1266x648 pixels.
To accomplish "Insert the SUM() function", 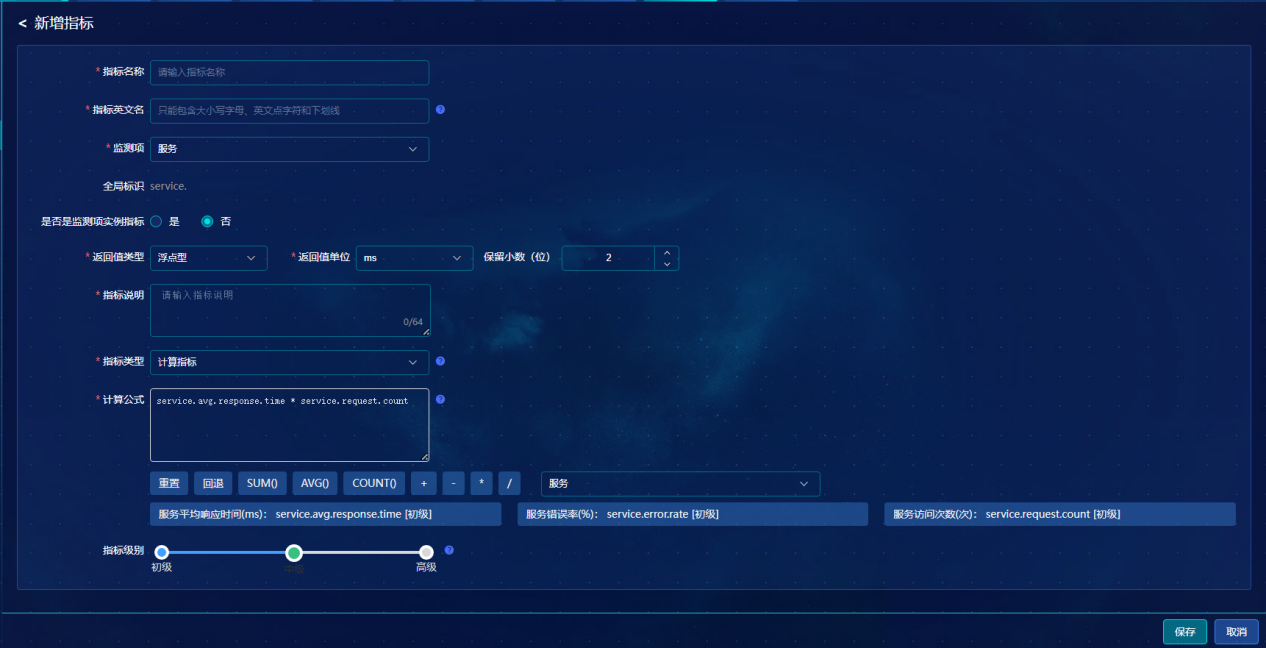I will point(262,484).
